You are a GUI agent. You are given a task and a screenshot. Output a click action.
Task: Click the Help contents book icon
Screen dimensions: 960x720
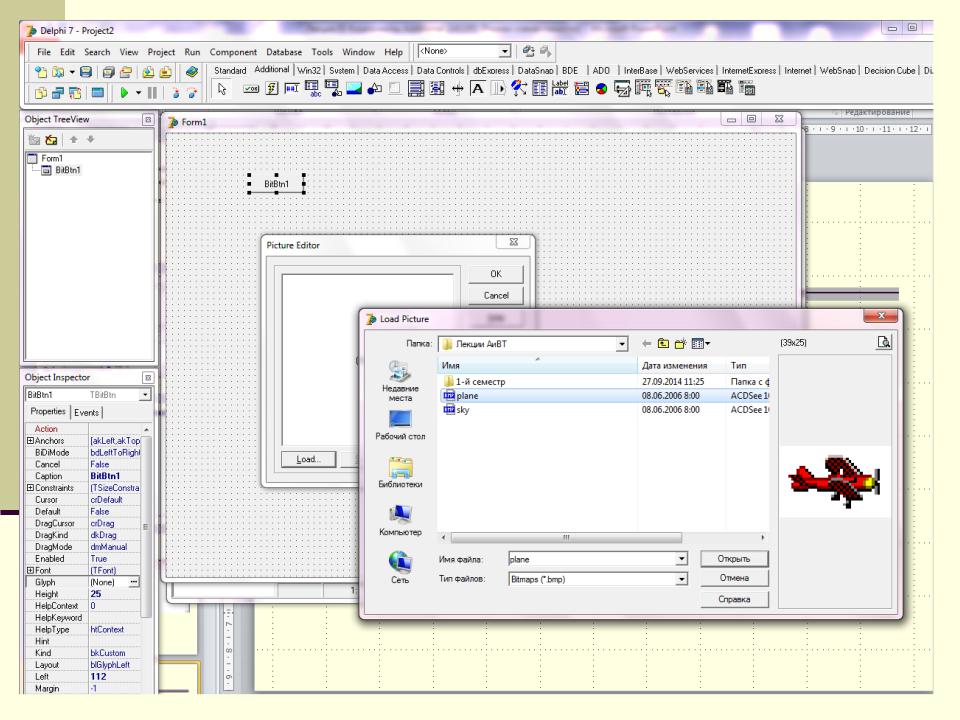tap(192, 72)
